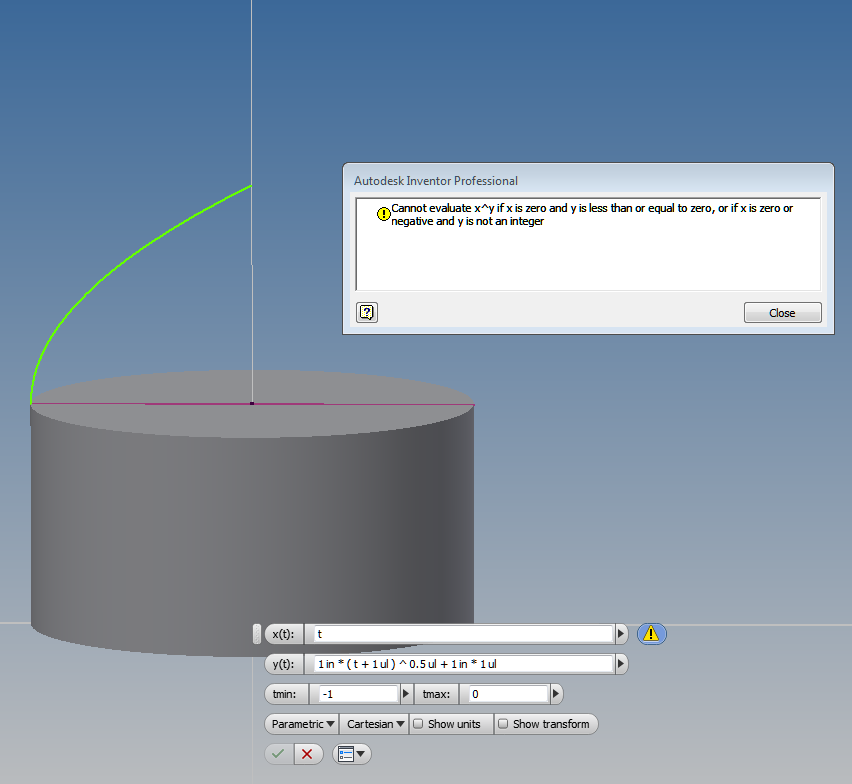Expand the x(t) field flyout arrow
The width and height of the screenshot is (852, 784).
point(621,634)
